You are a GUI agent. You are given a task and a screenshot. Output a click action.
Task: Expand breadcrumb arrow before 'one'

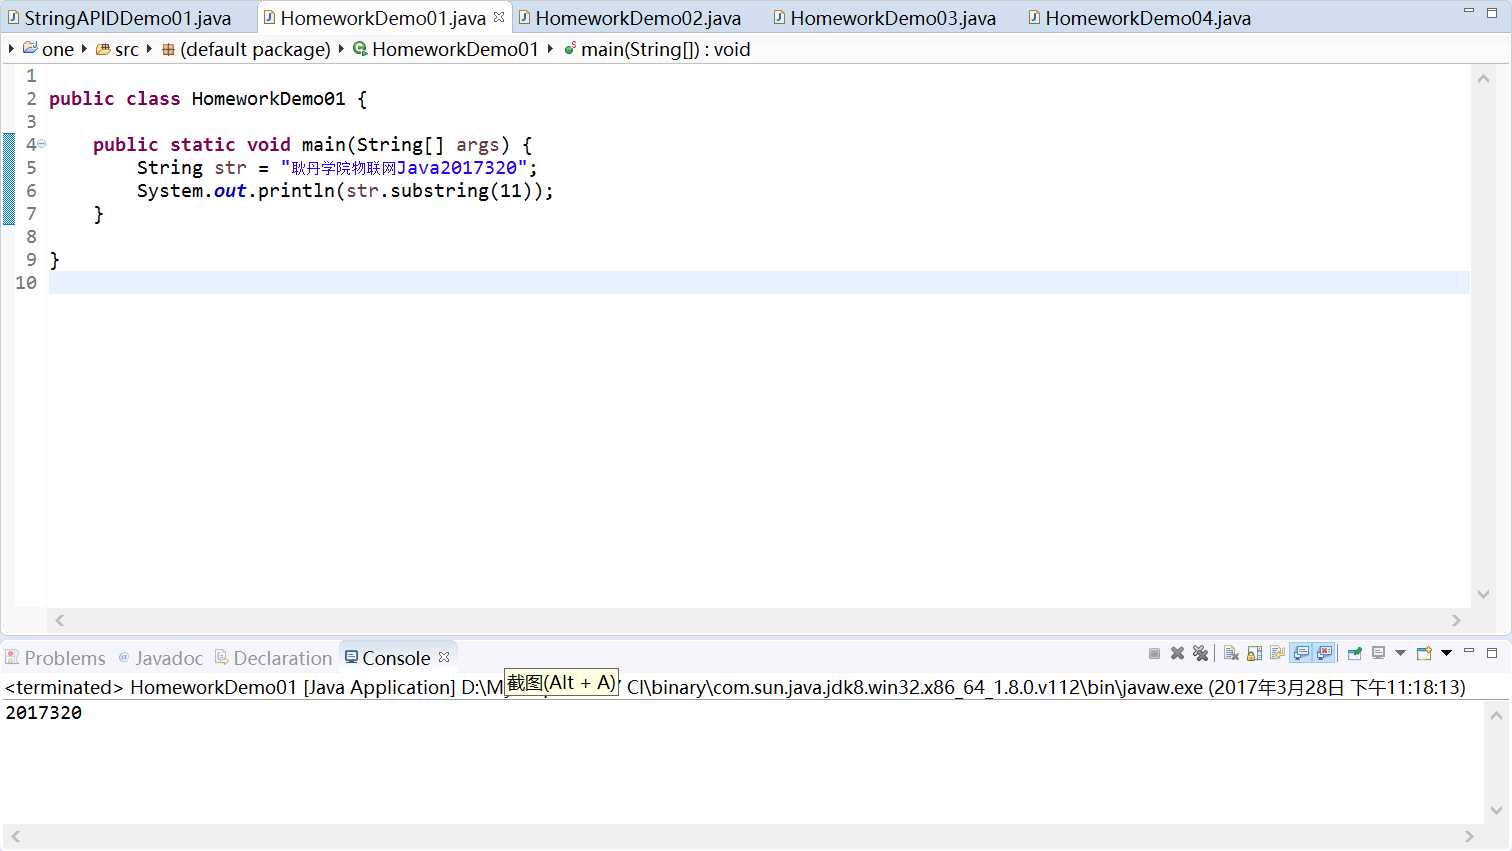click(11, 48)
